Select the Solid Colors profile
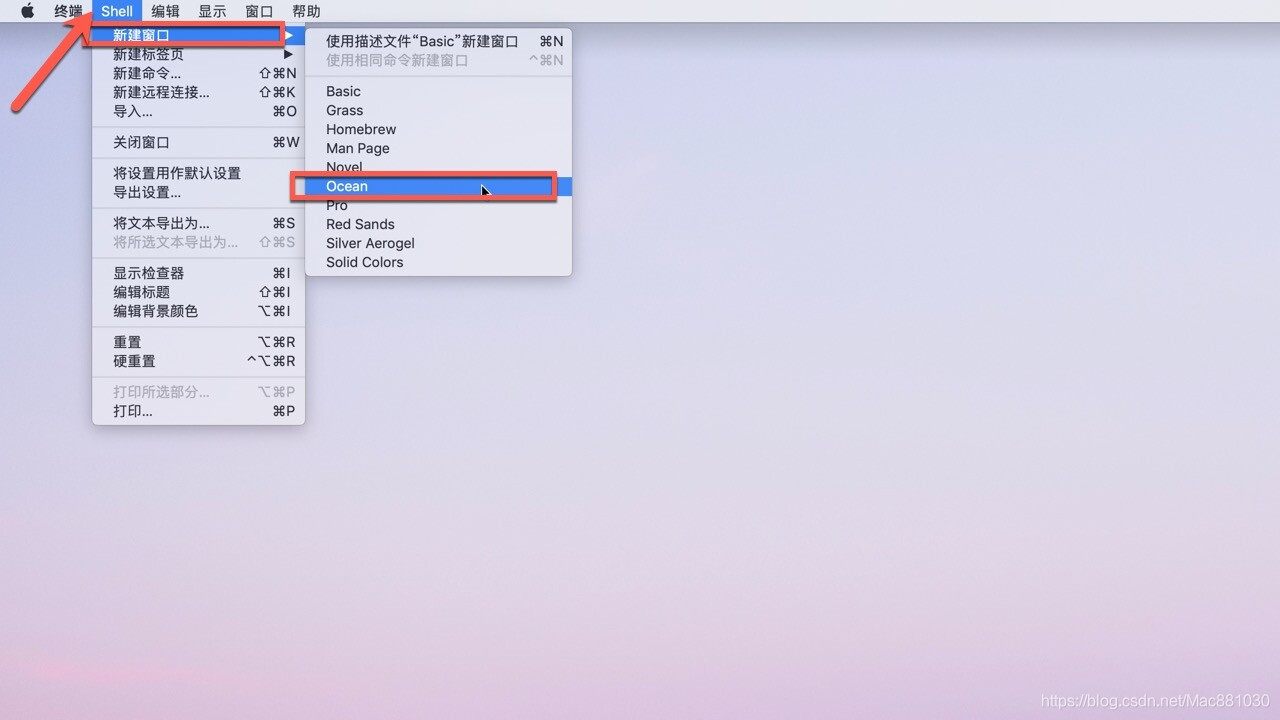1280x720 pixels. tap(438, 262)
